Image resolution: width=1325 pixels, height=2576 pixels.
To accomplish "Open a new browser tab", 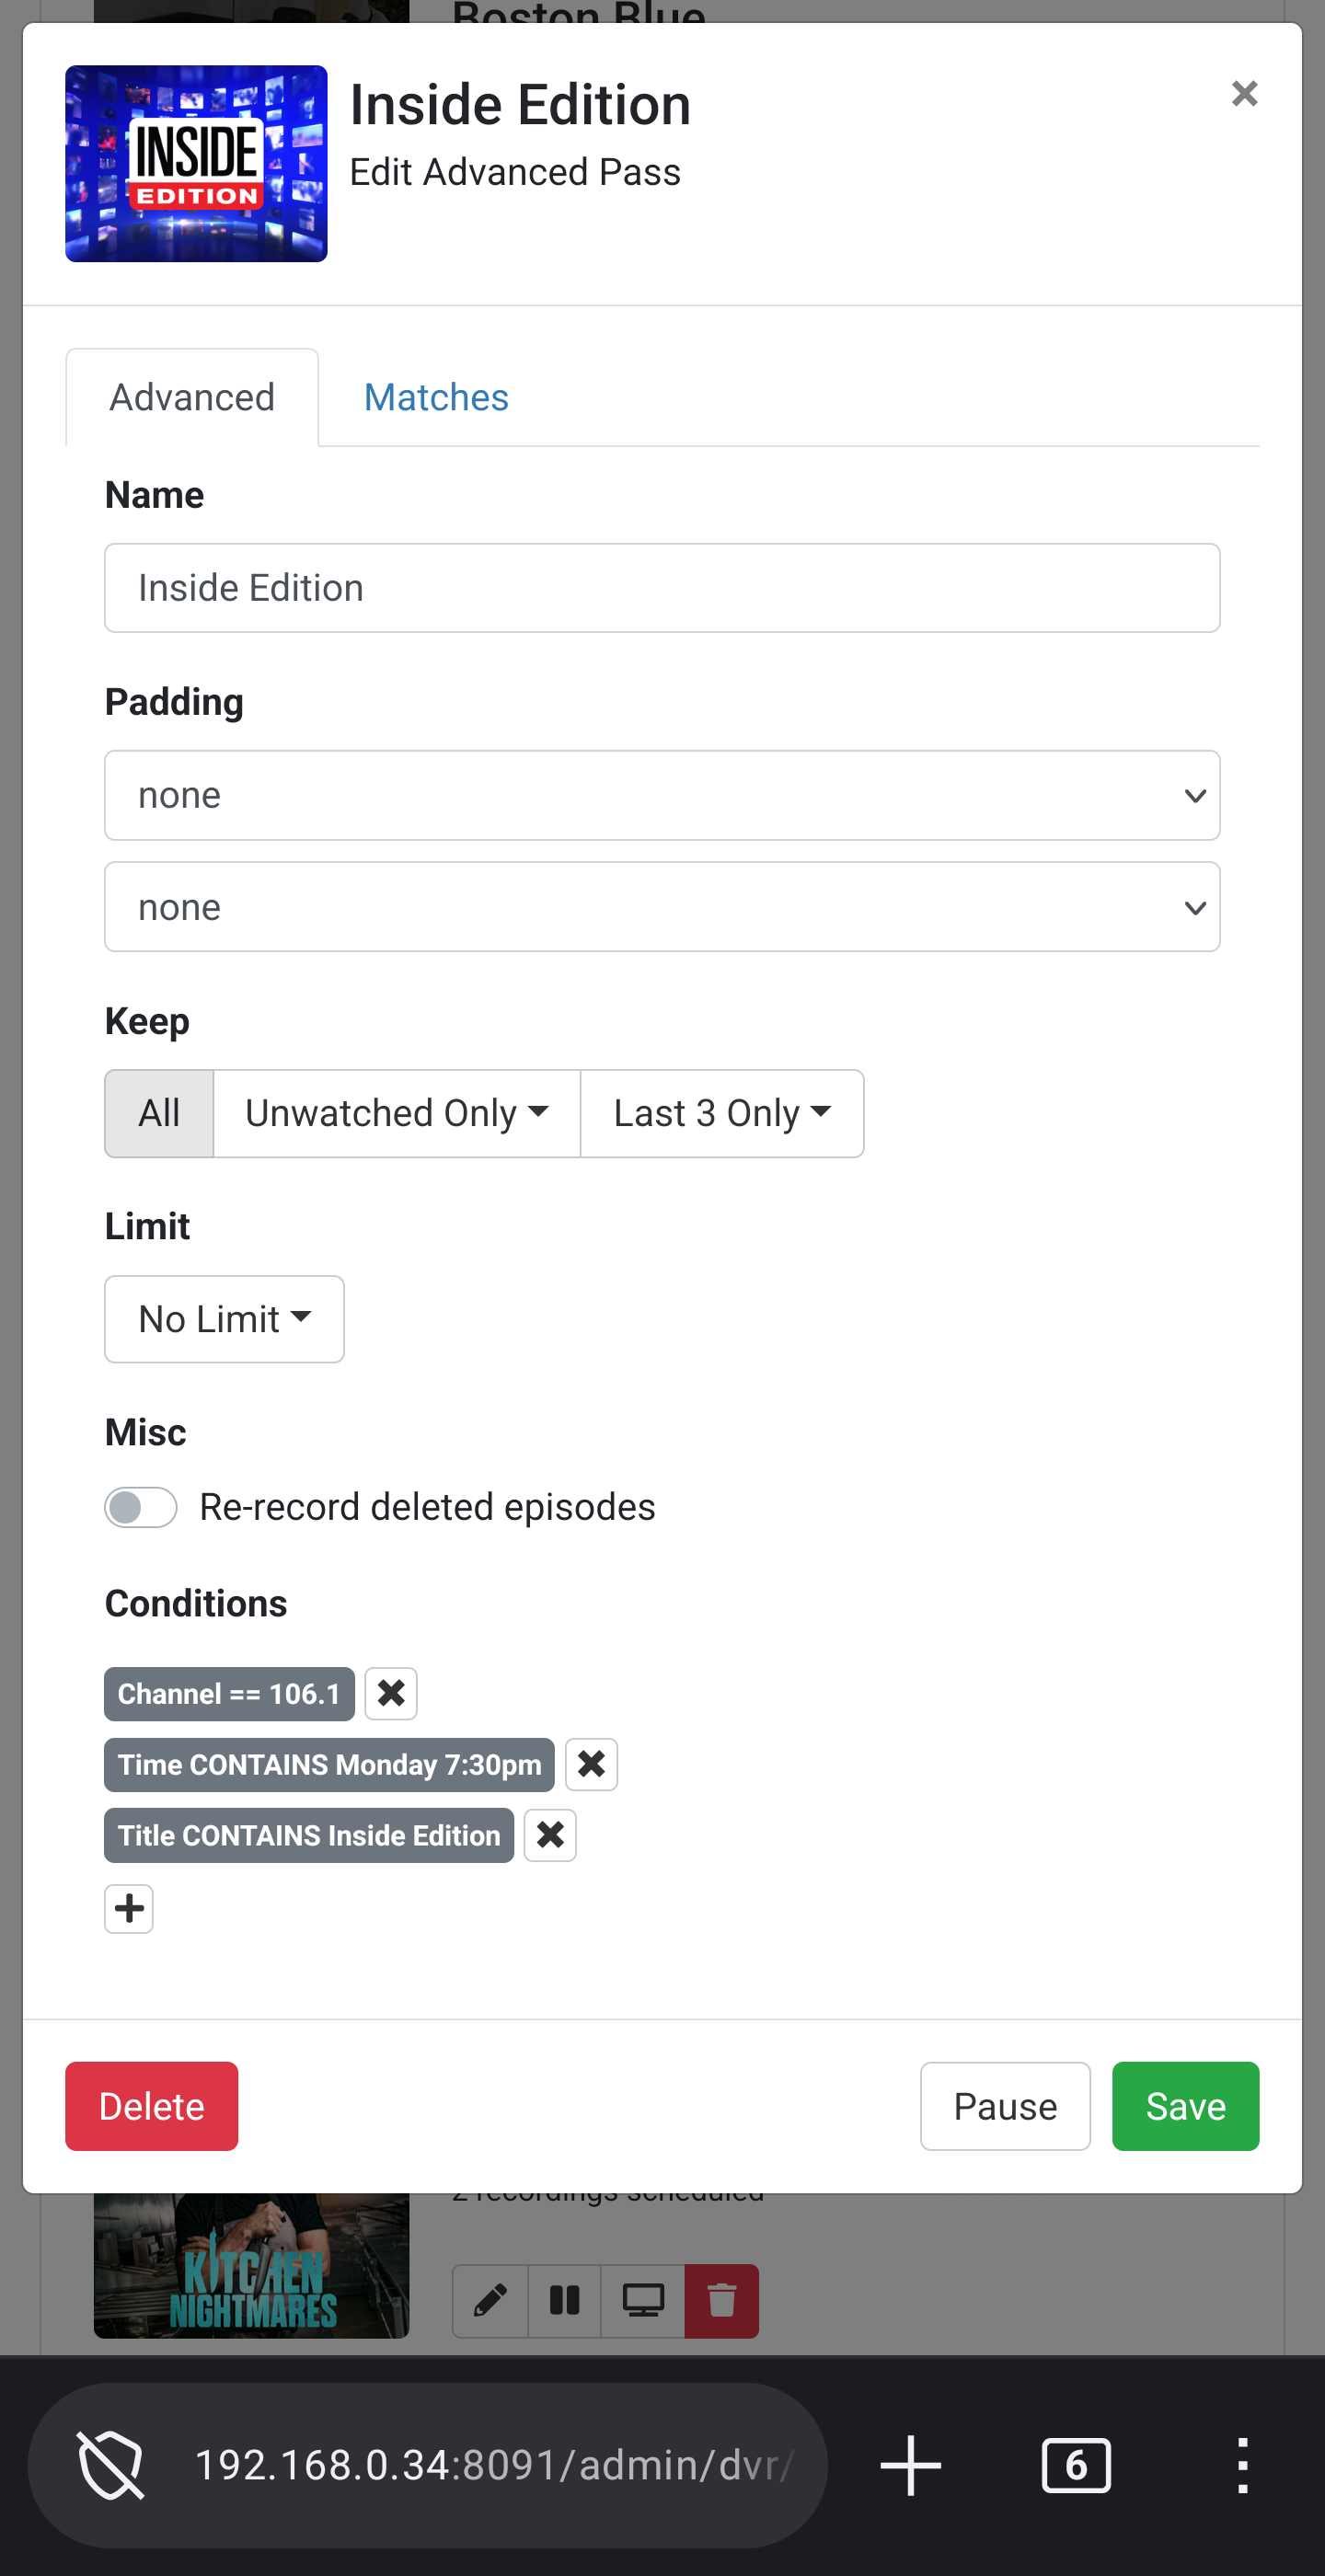I will point(910,2465).
